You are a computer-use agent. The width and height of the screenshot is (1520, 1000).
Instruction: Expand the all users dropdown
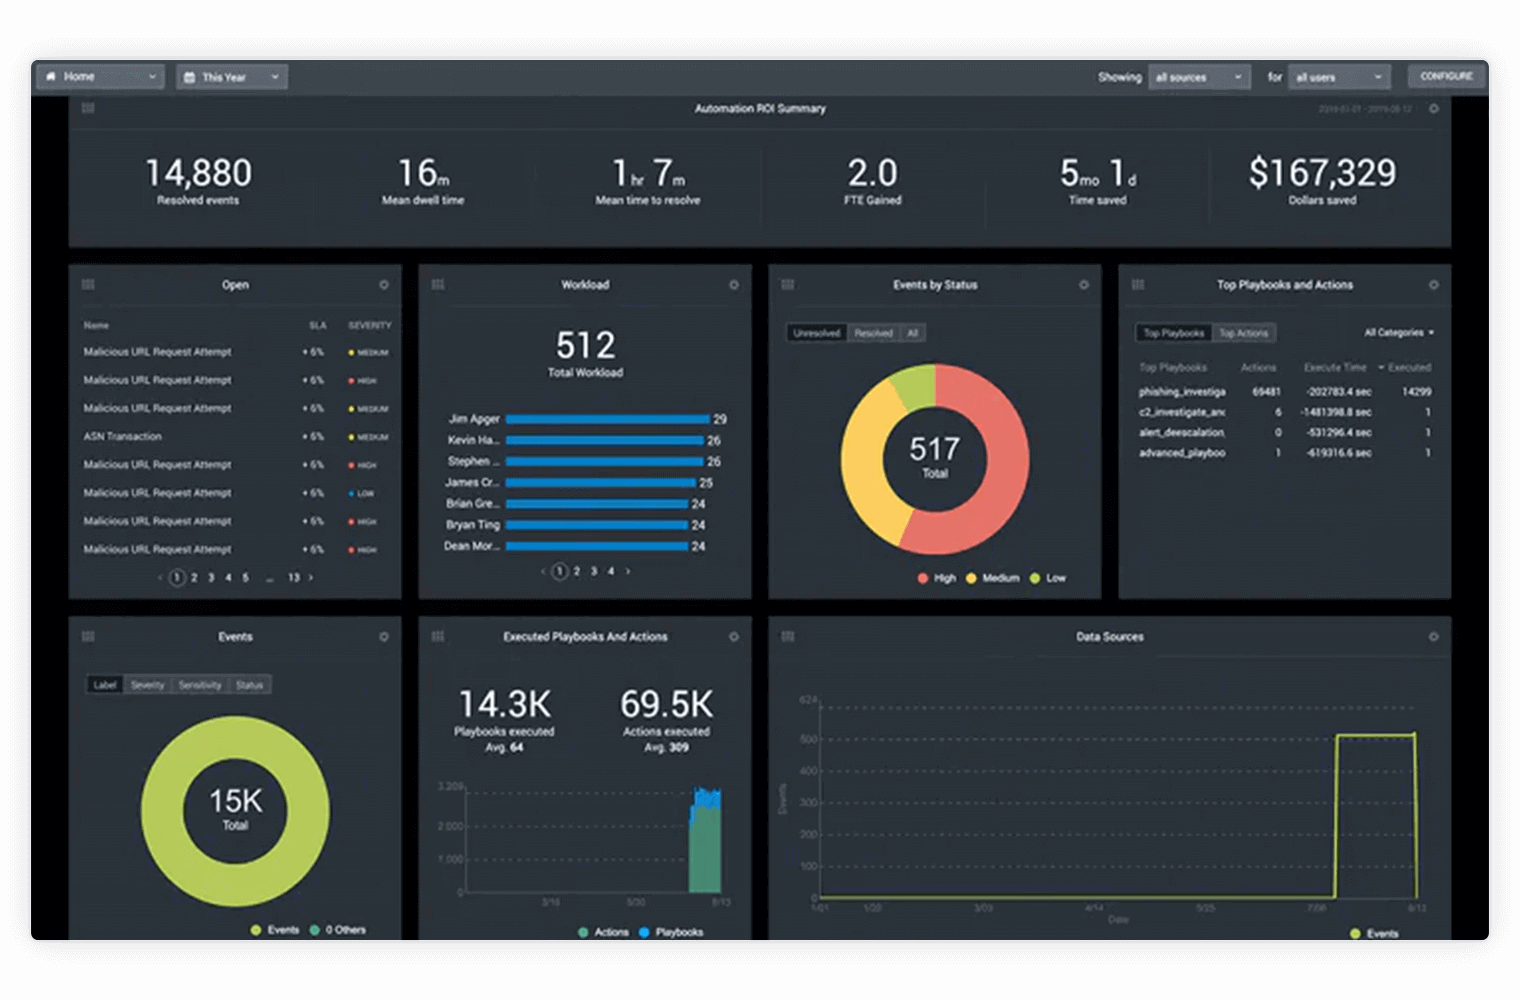tap(1340, 77)
